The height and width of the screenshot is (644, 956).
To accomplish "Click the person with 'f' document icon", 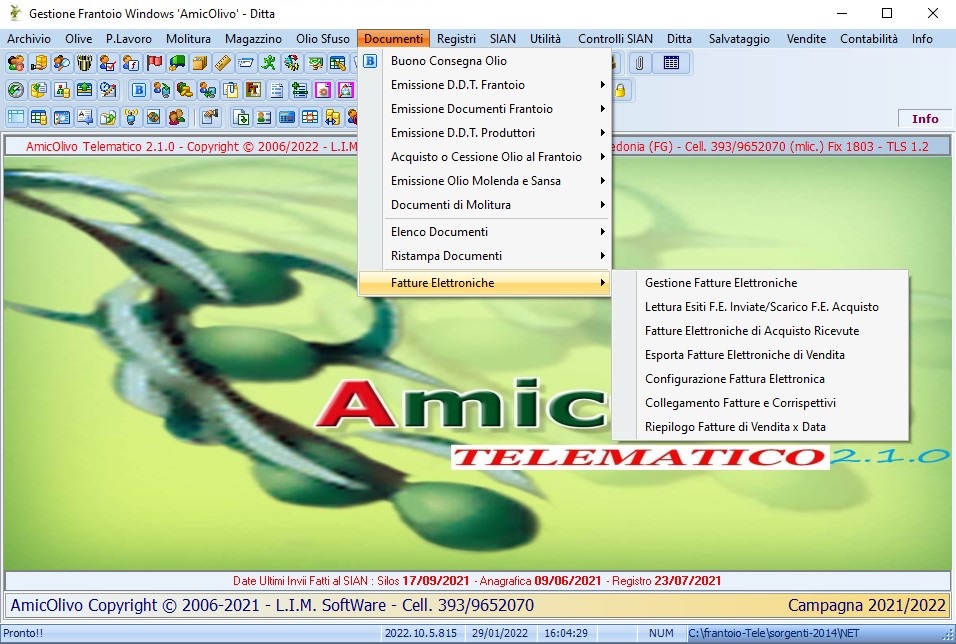I will pyautogui.click(x=130, y=63).
